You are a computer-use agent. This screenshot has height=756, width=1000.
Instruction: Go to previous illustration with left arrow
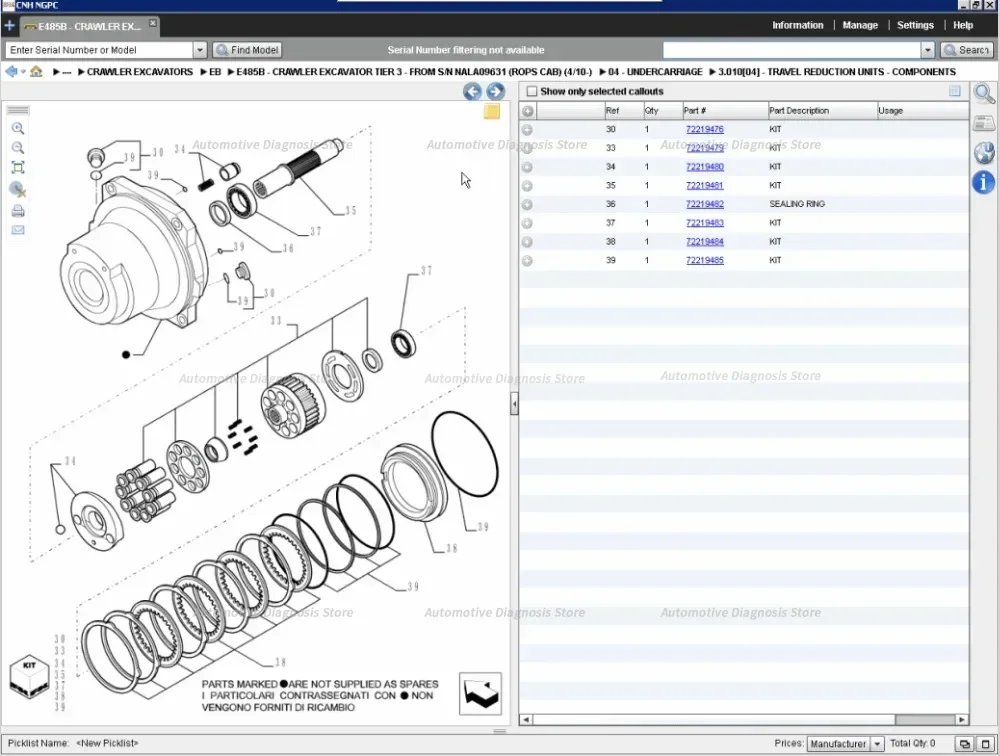(472, 92)
